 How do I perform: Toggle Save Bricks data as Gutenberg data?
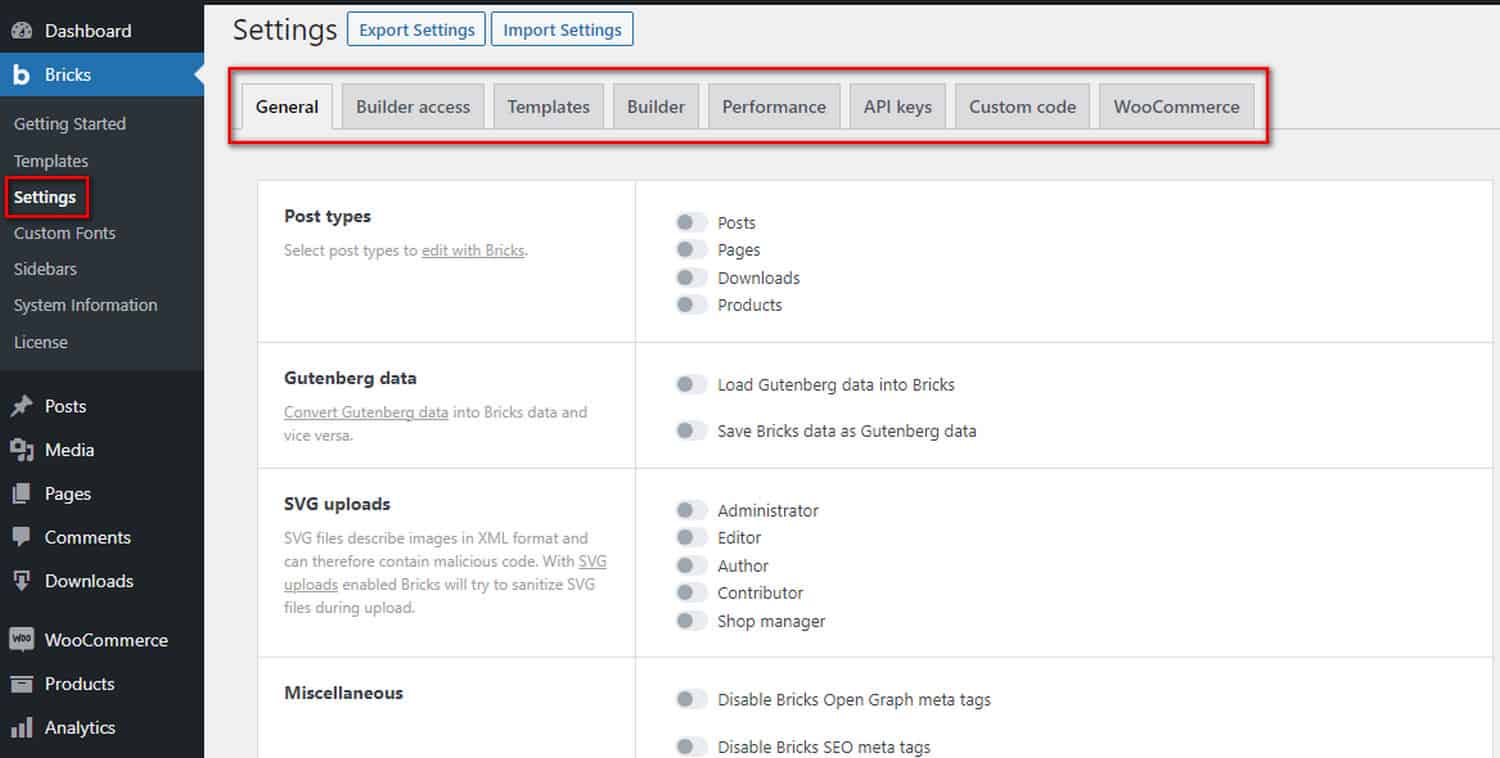coord(691,431)
